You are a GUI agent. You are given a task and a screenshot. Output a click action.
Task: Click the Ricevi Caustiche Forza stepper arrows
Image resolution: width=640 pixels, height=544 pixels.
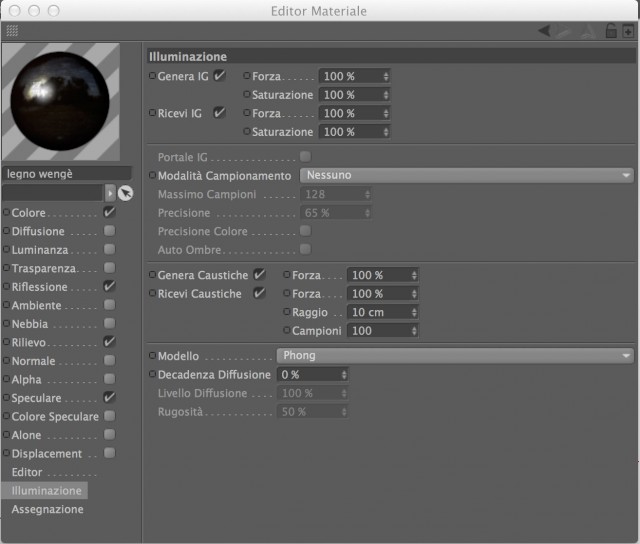tap(414, 294)
